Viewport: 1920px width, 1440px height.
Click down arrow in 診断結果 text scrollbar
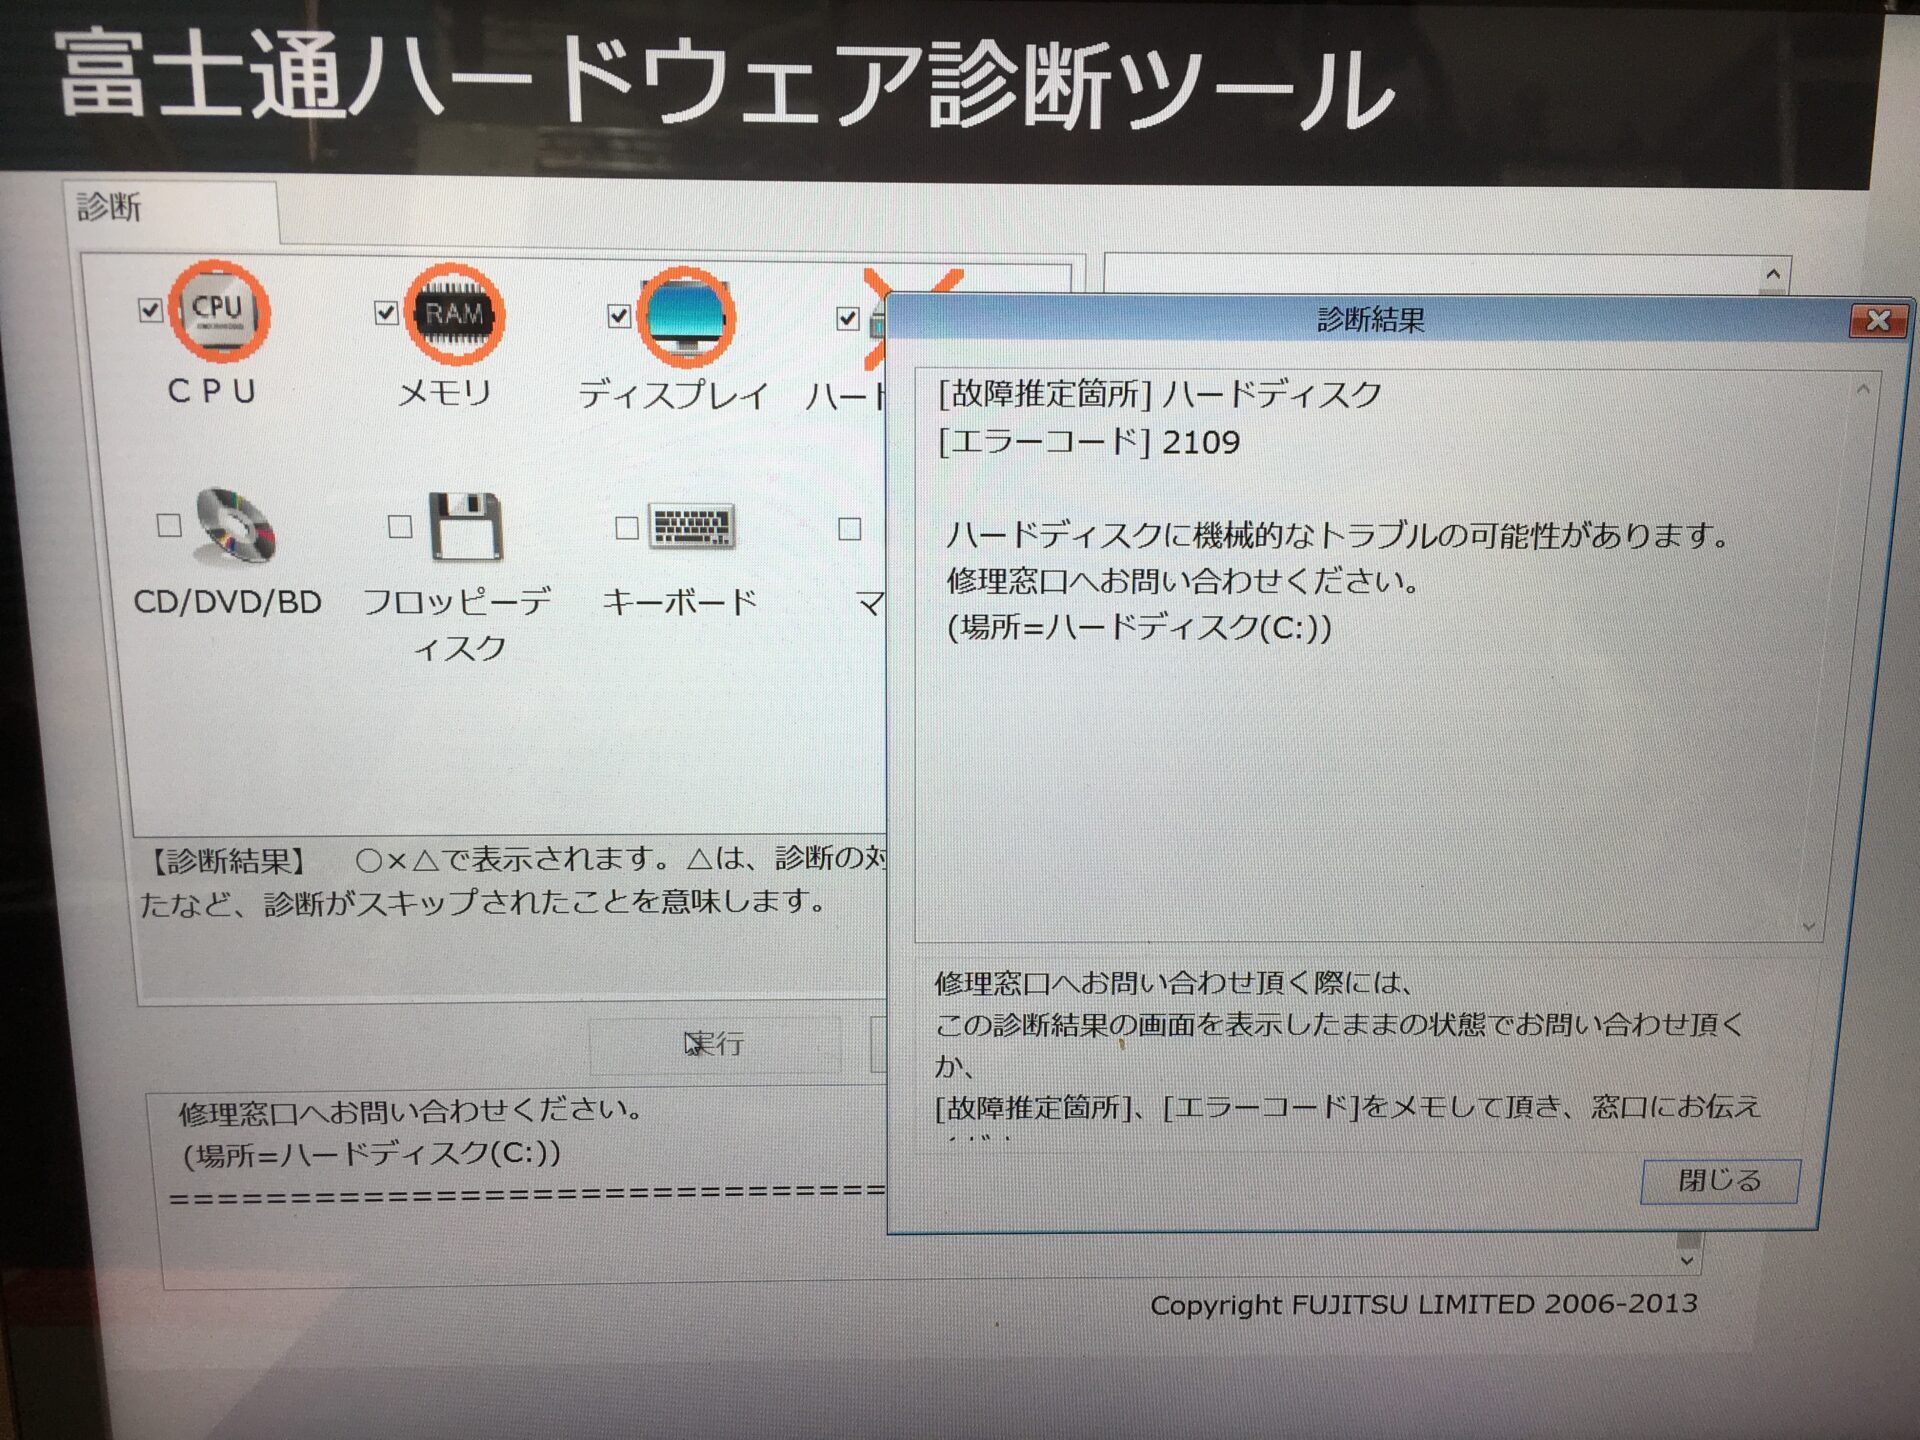pos(1808,926)
